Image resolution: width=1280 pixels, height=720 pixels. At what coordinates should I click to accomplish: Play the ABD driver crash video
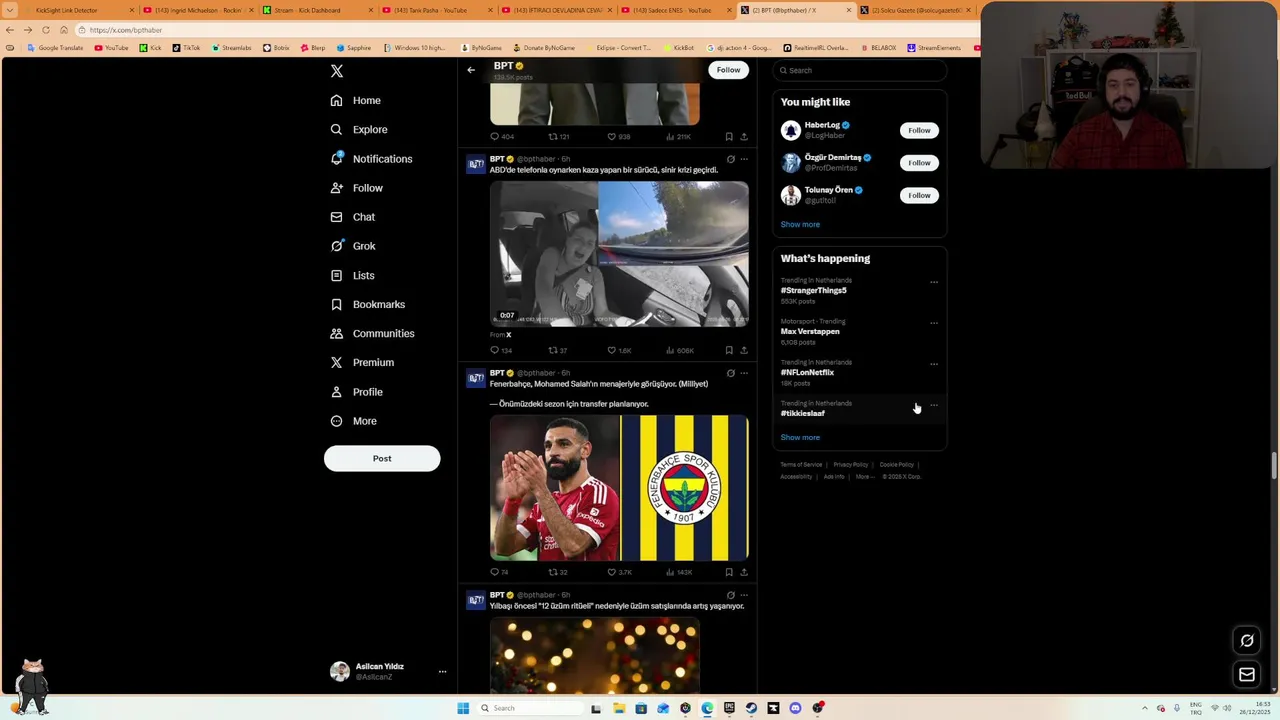coord(619,253)
